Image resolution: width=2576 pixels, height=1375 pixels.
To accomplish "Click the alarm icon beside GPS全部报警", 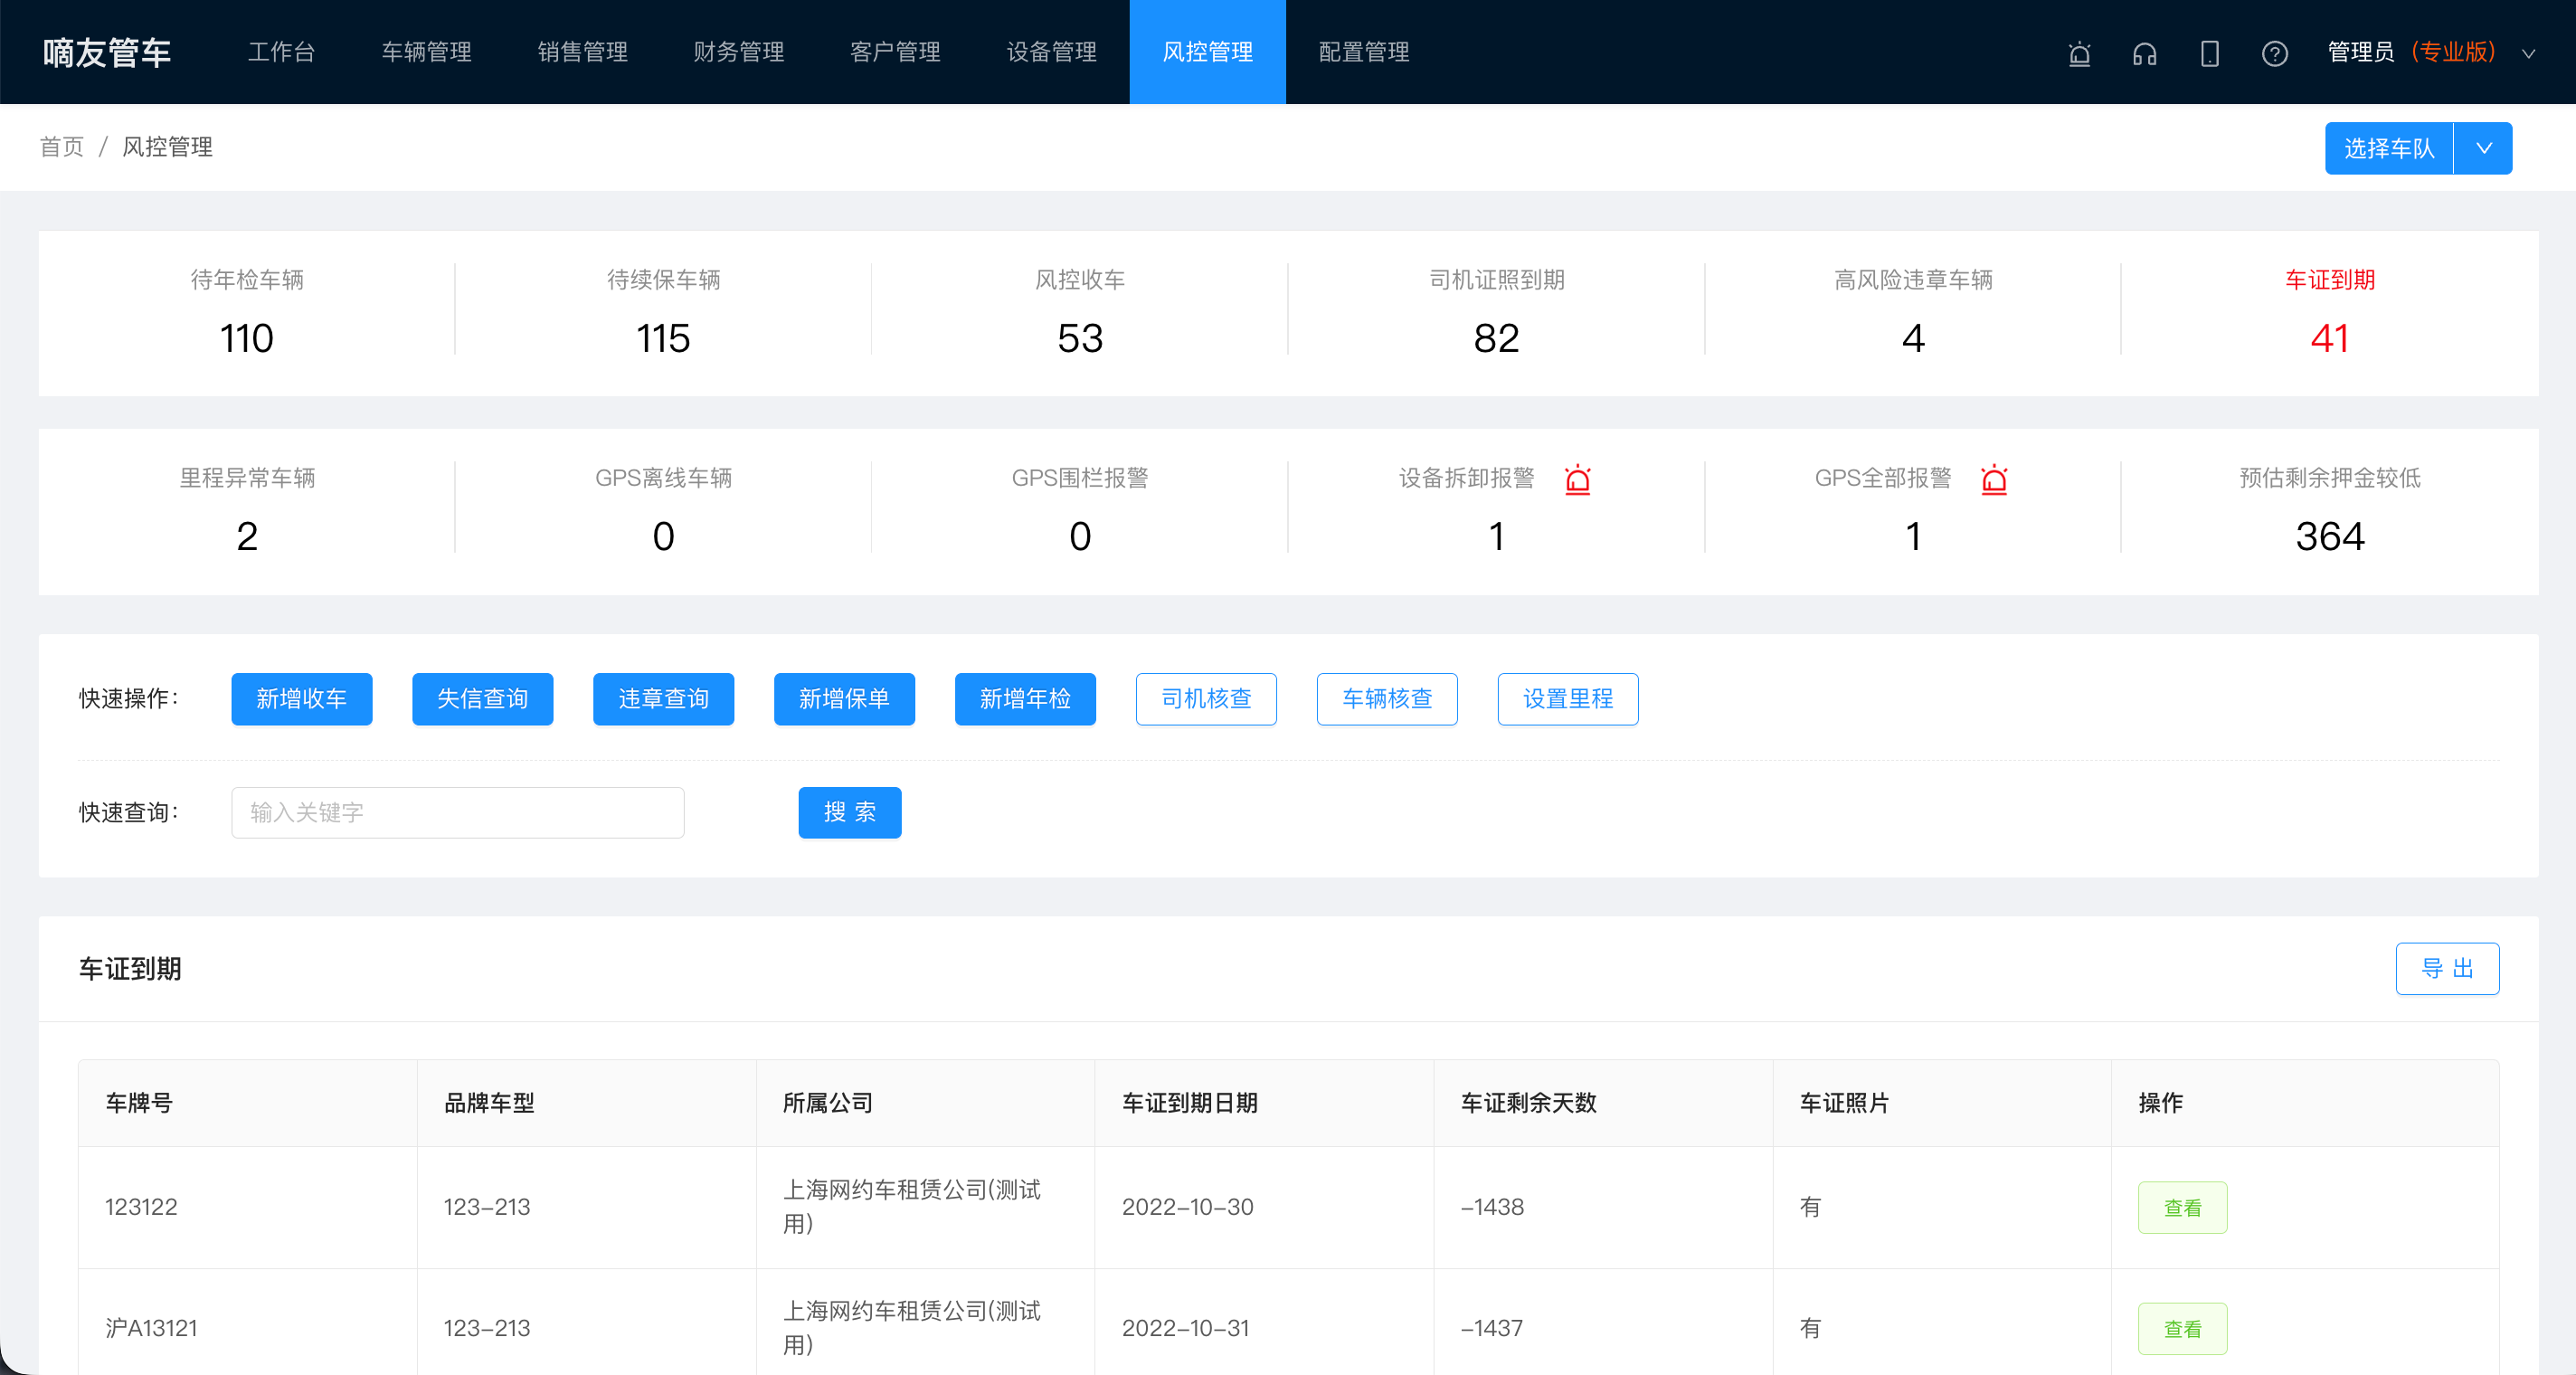I will tap(1994, 480).
